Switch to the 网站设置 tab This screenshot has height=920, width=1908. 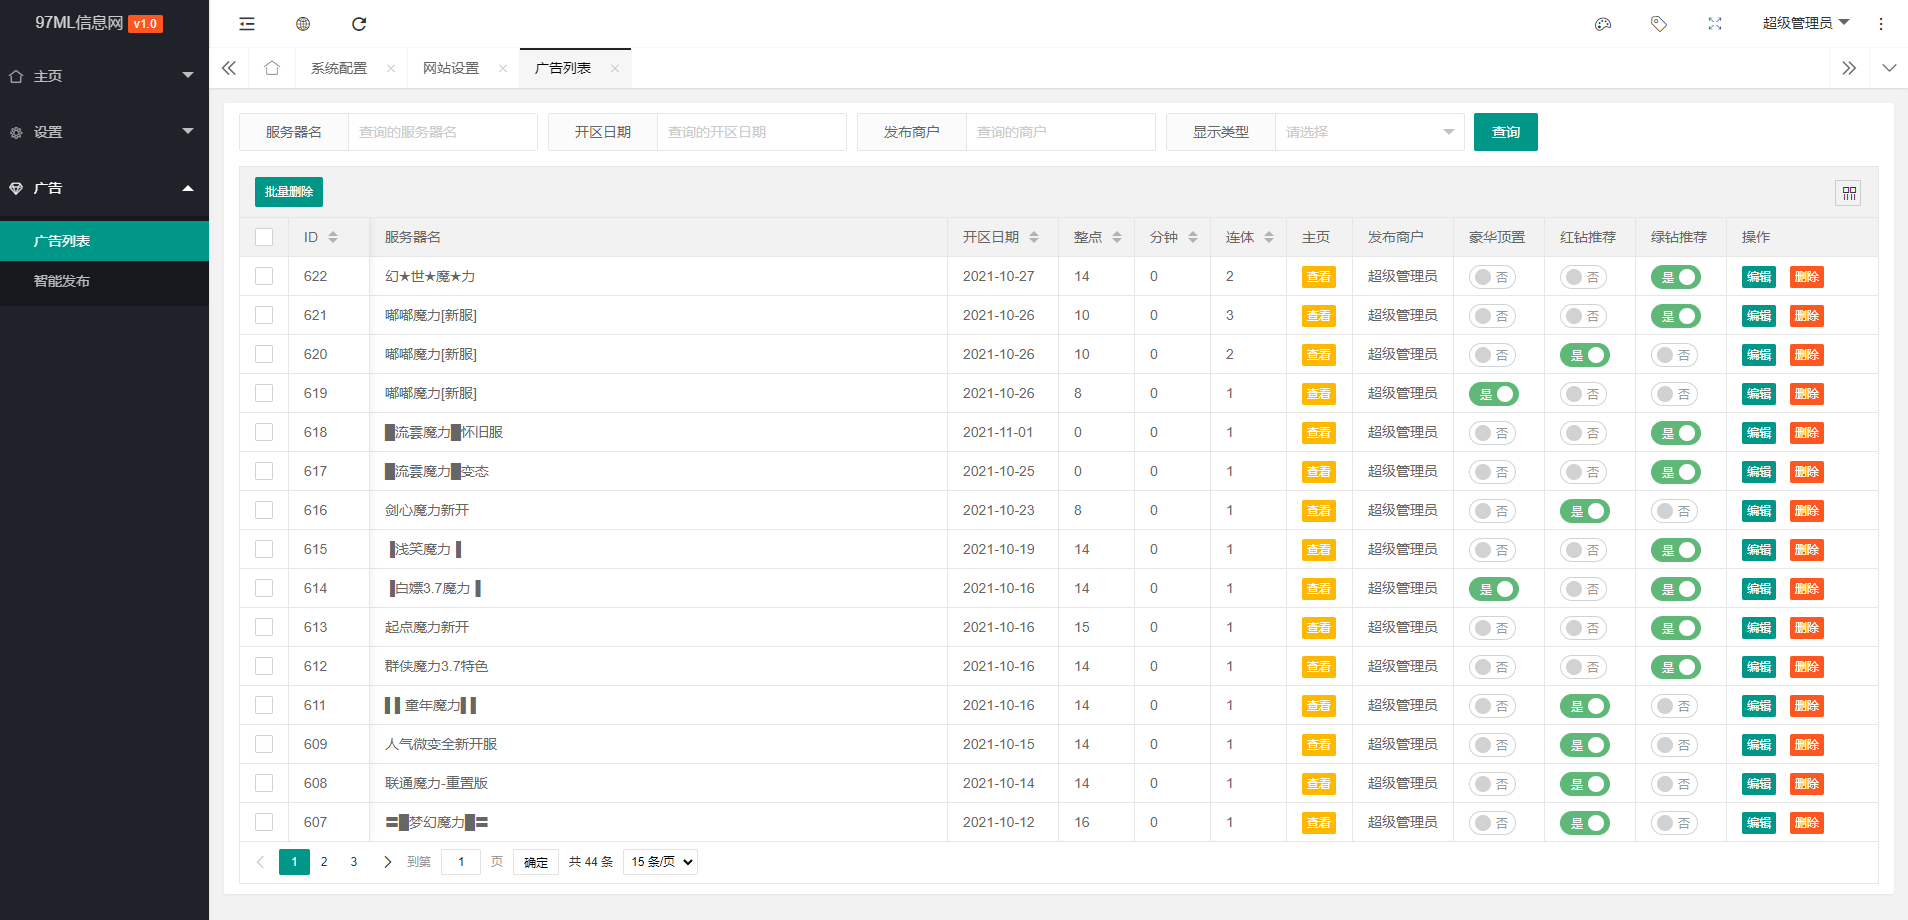pos(449,68)
